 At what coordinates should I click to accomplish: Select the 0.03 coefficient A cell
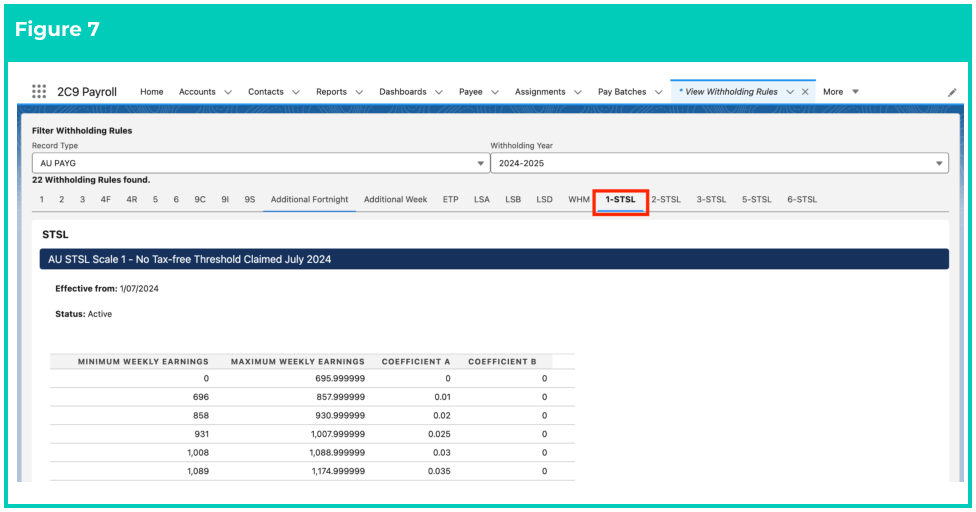(x=443, y=453)
